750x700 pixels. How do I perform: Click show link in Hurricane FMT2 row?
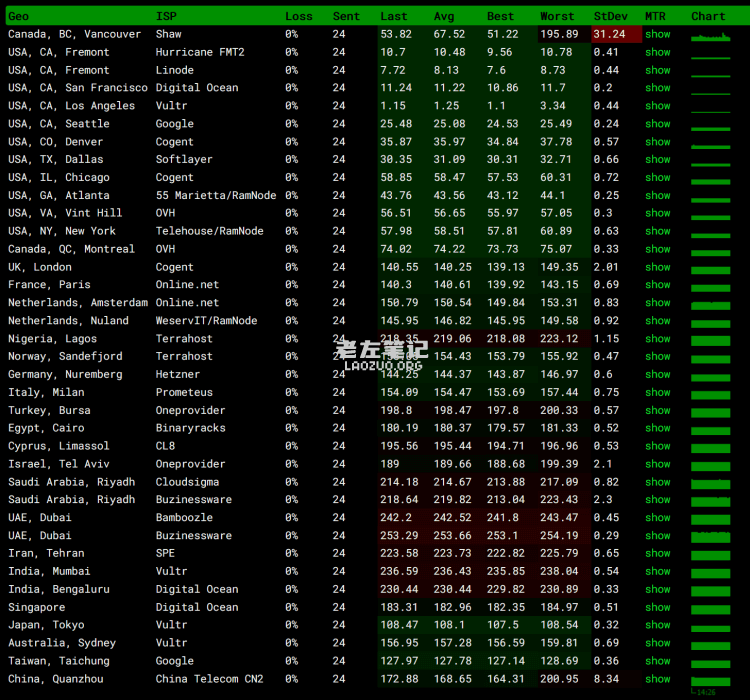[x=657, y=52]
